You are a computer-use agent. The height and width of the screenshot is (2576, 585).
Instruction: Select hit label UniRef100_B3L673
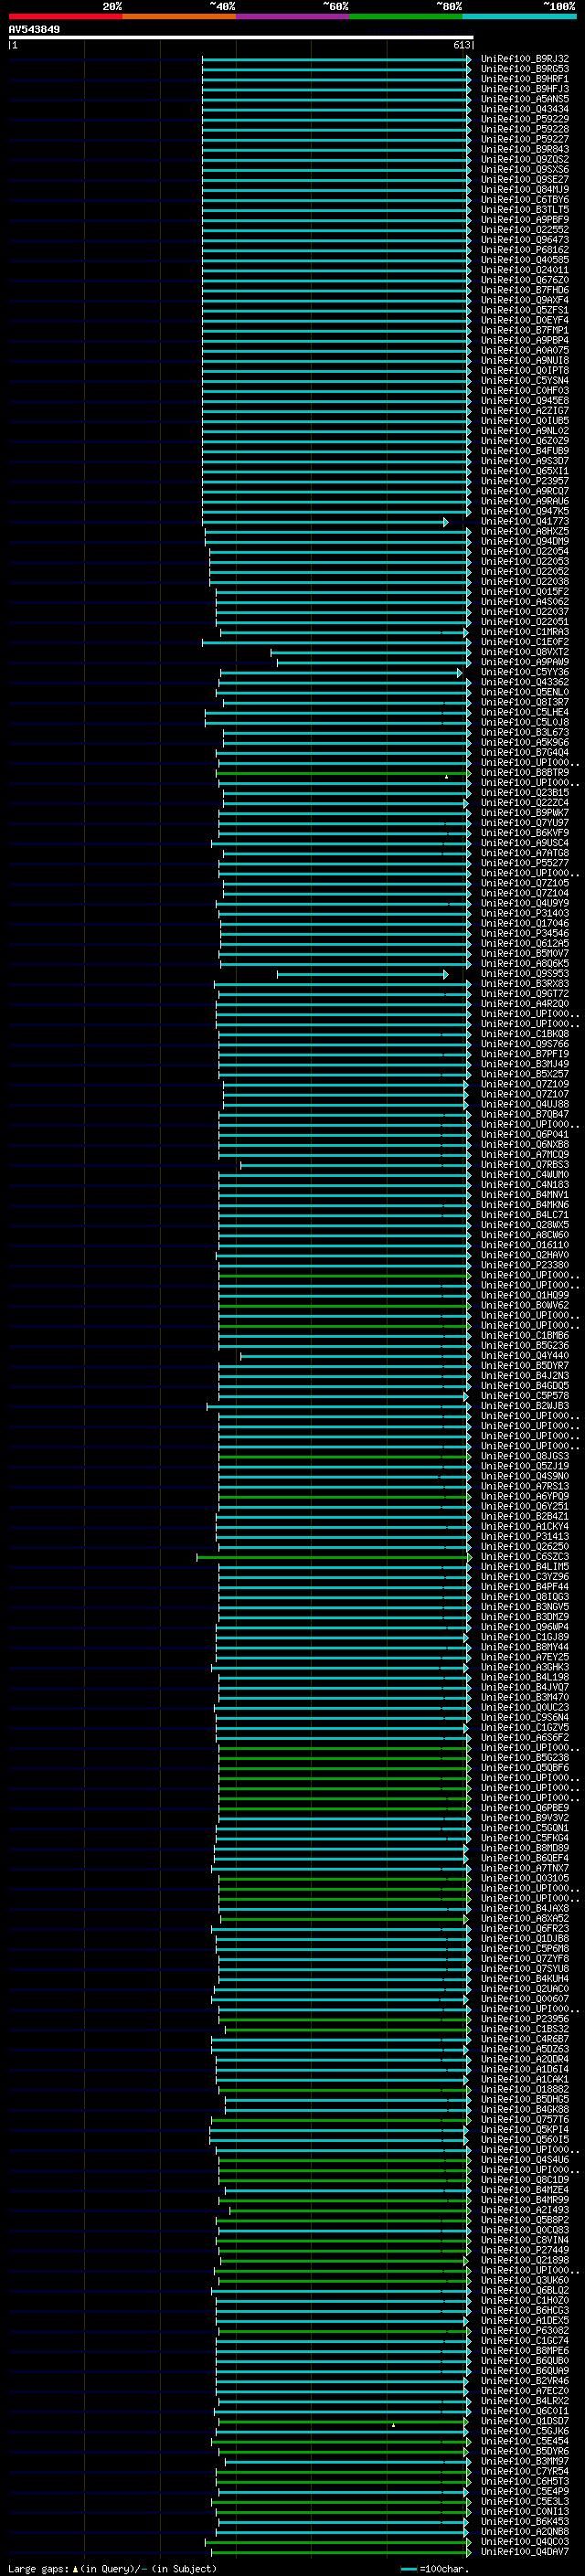[524, 733]
